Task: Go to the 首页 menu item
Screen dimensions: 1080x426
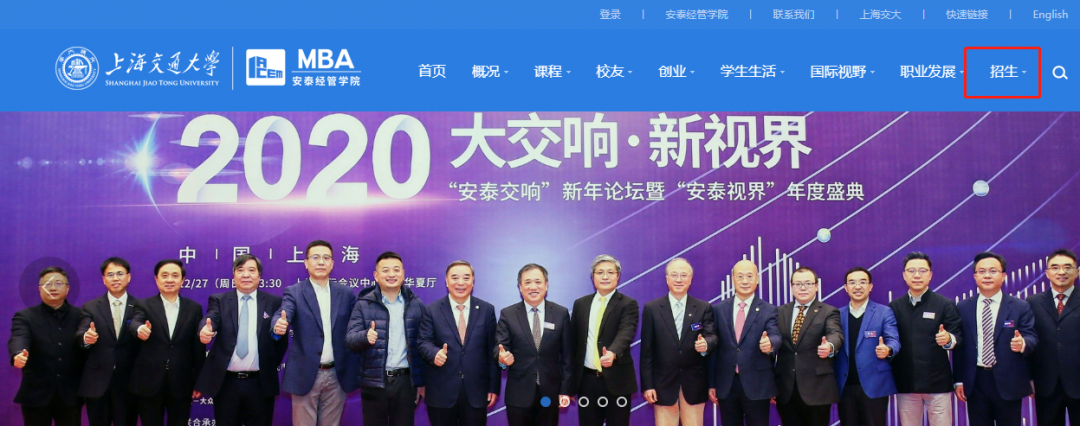Action: point(432,72)
